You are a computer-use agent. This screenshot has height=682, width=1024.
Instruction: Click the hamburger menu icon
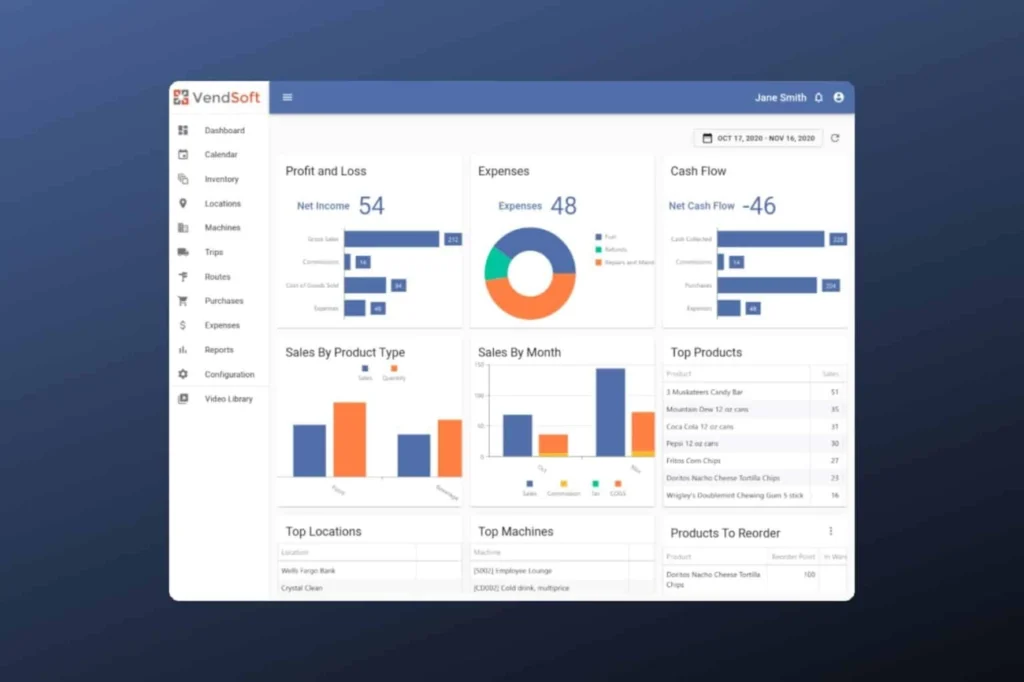click(x=288, y=98)
